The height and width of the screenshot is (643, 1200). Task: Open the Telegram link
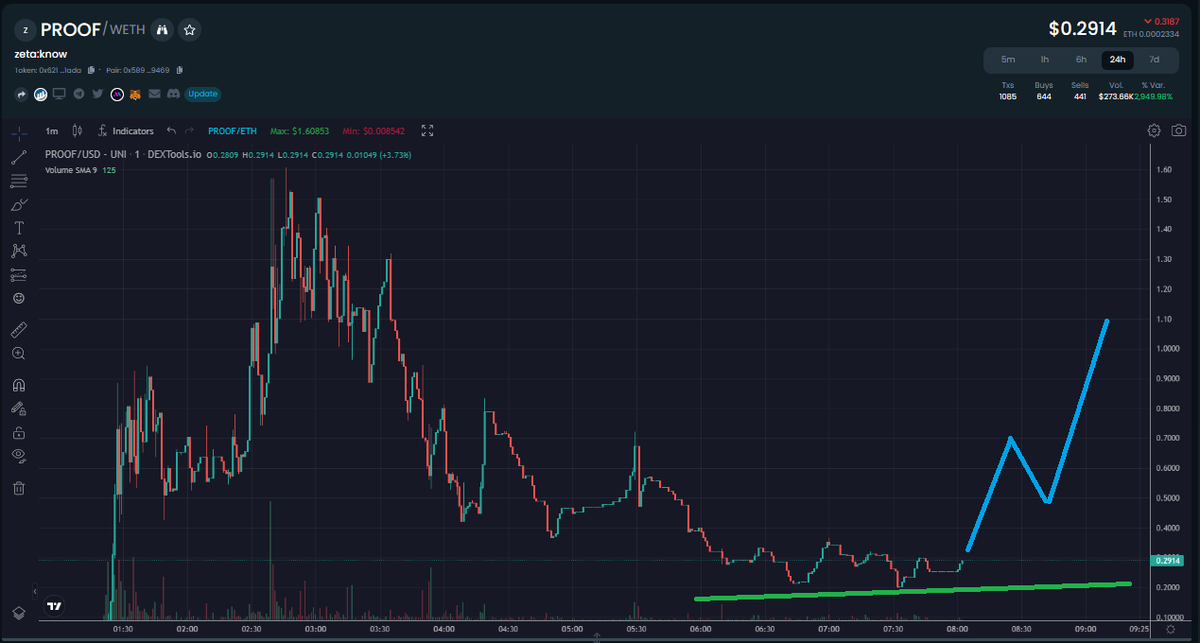click(78, 94)
